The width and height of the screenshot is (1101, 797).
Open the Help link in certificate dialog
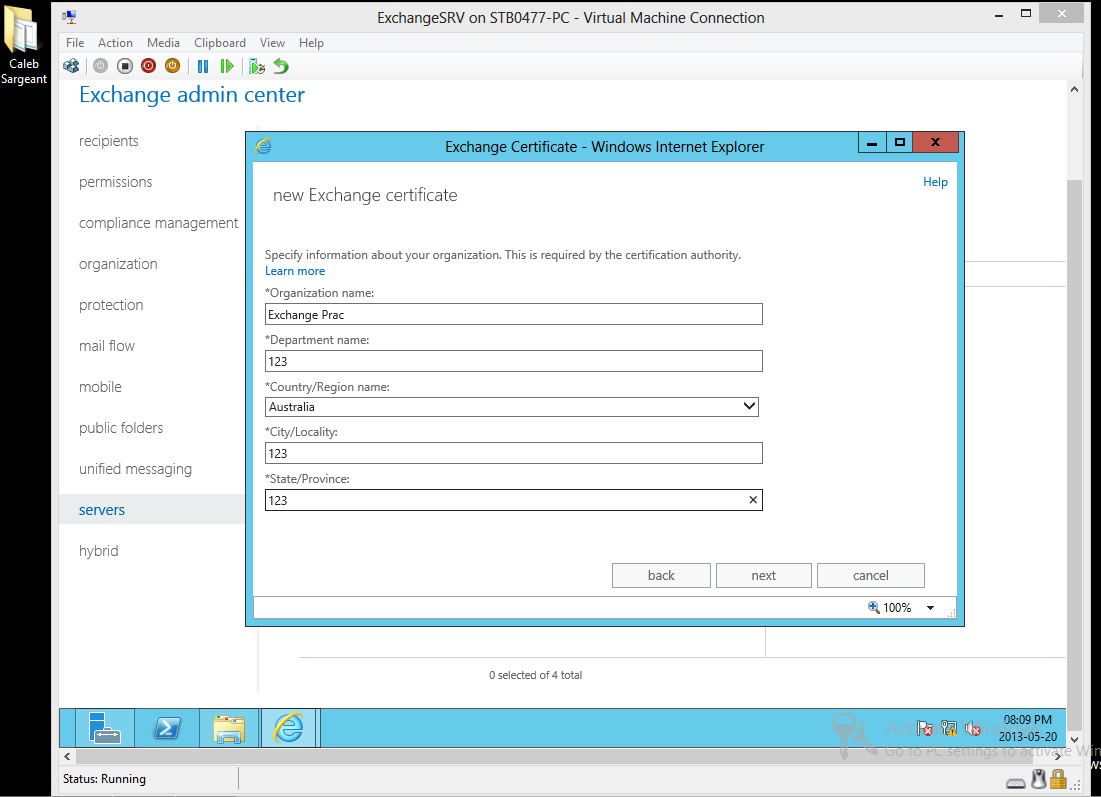click(x=935, y=182)
